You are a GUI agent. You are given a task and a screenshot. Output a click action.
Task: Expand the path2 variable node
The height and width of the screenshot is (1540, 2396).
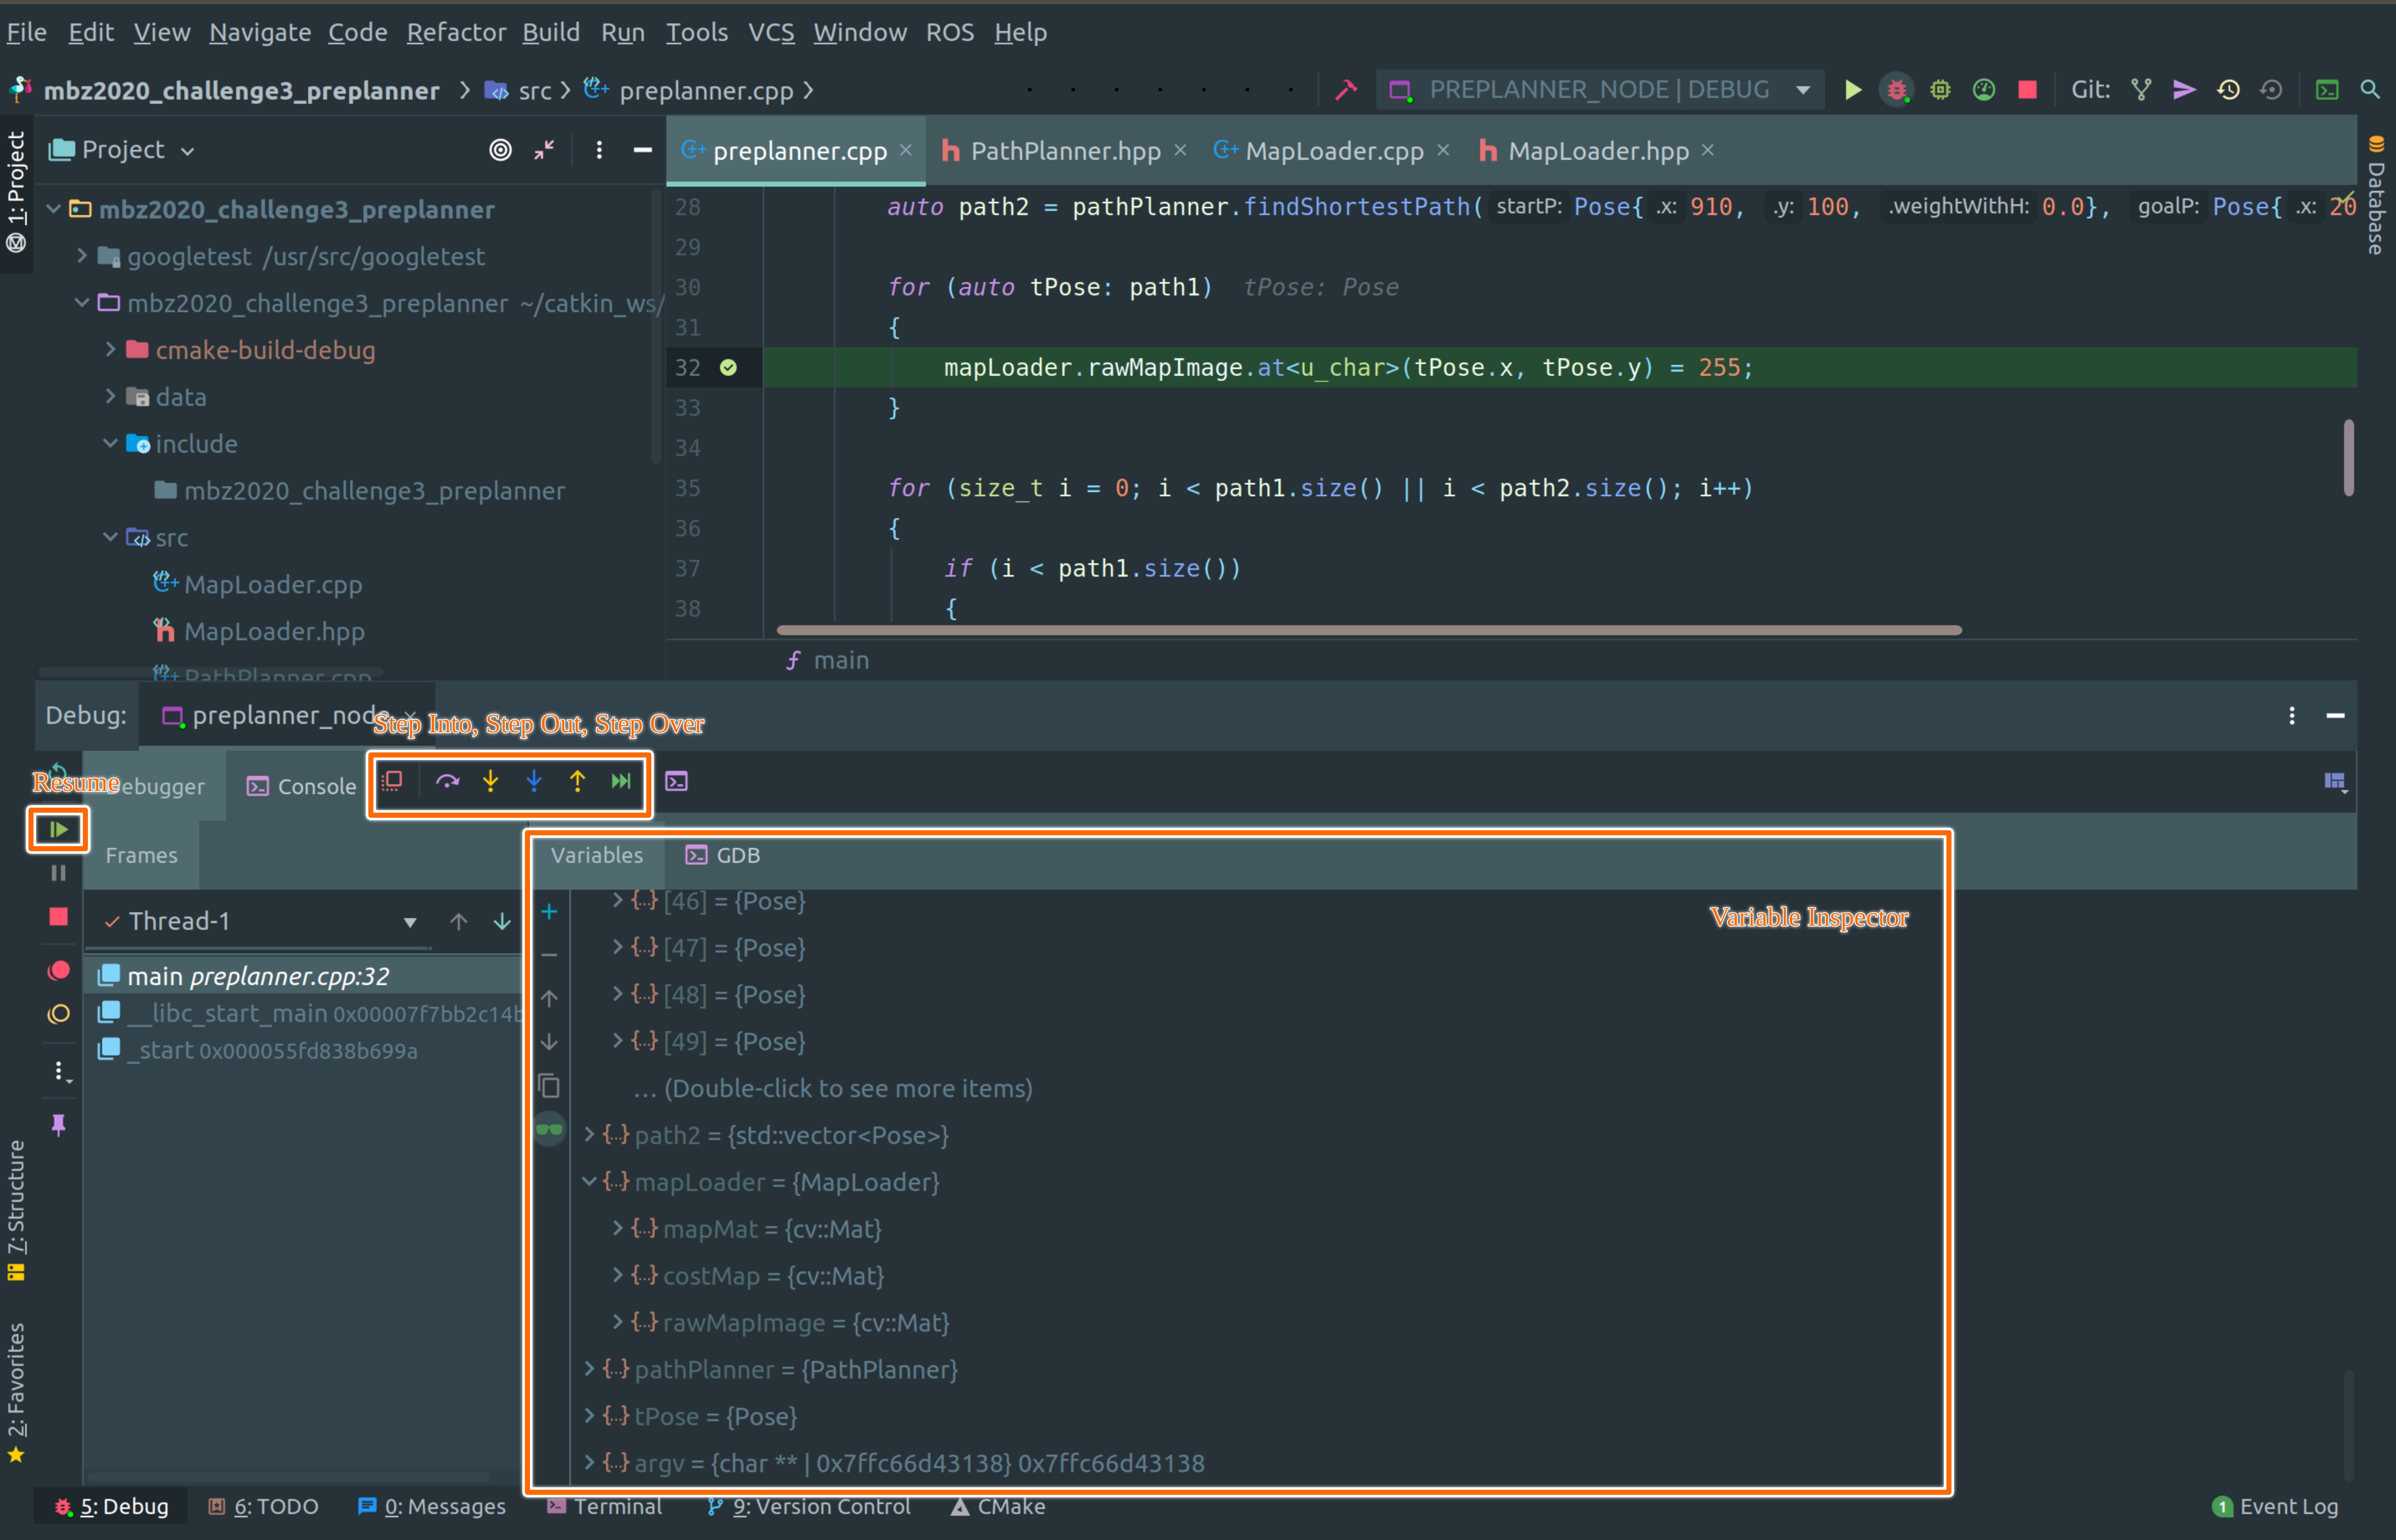589,1134
